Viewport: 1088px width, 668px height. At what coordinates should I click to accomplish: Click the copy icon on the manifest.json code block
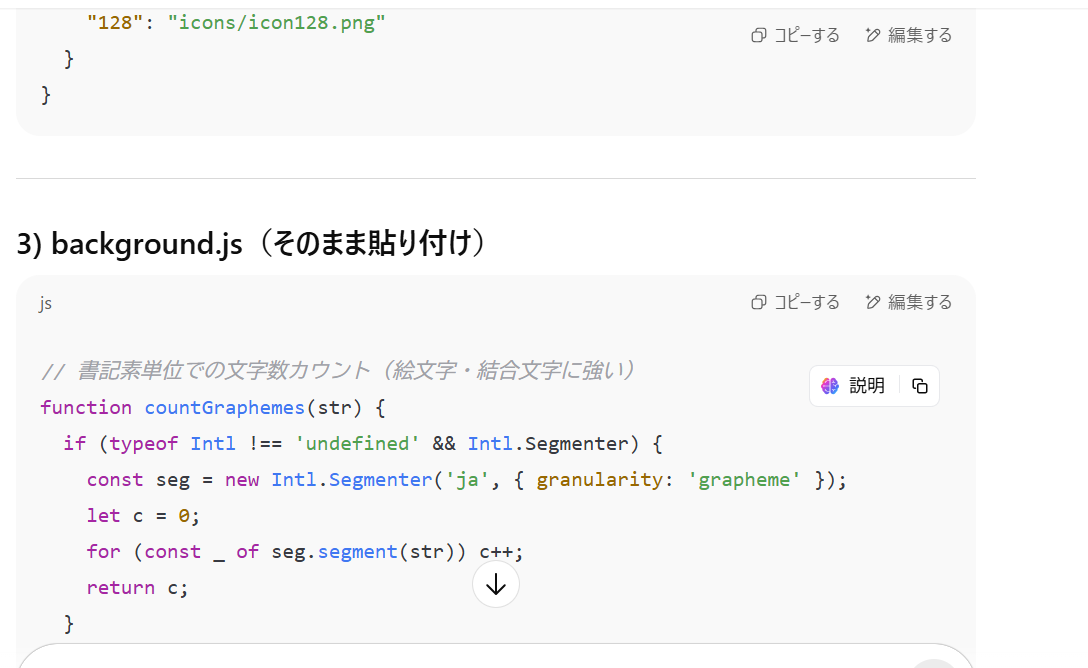click(x=759, y=34)
